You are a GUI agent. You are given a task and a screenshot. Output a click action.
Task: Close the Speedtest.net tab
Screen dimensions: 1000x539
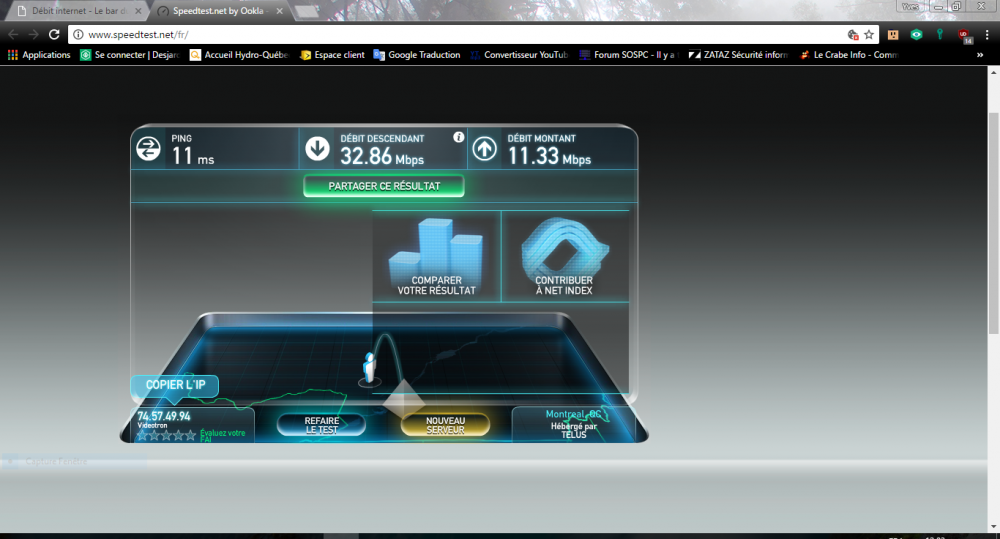(x=279, y=11)
